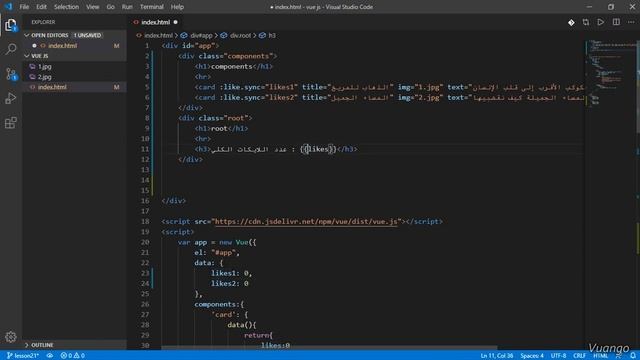Open the Run menu
The height and width of the screenshot is (360, 640).
pos(127,7)
